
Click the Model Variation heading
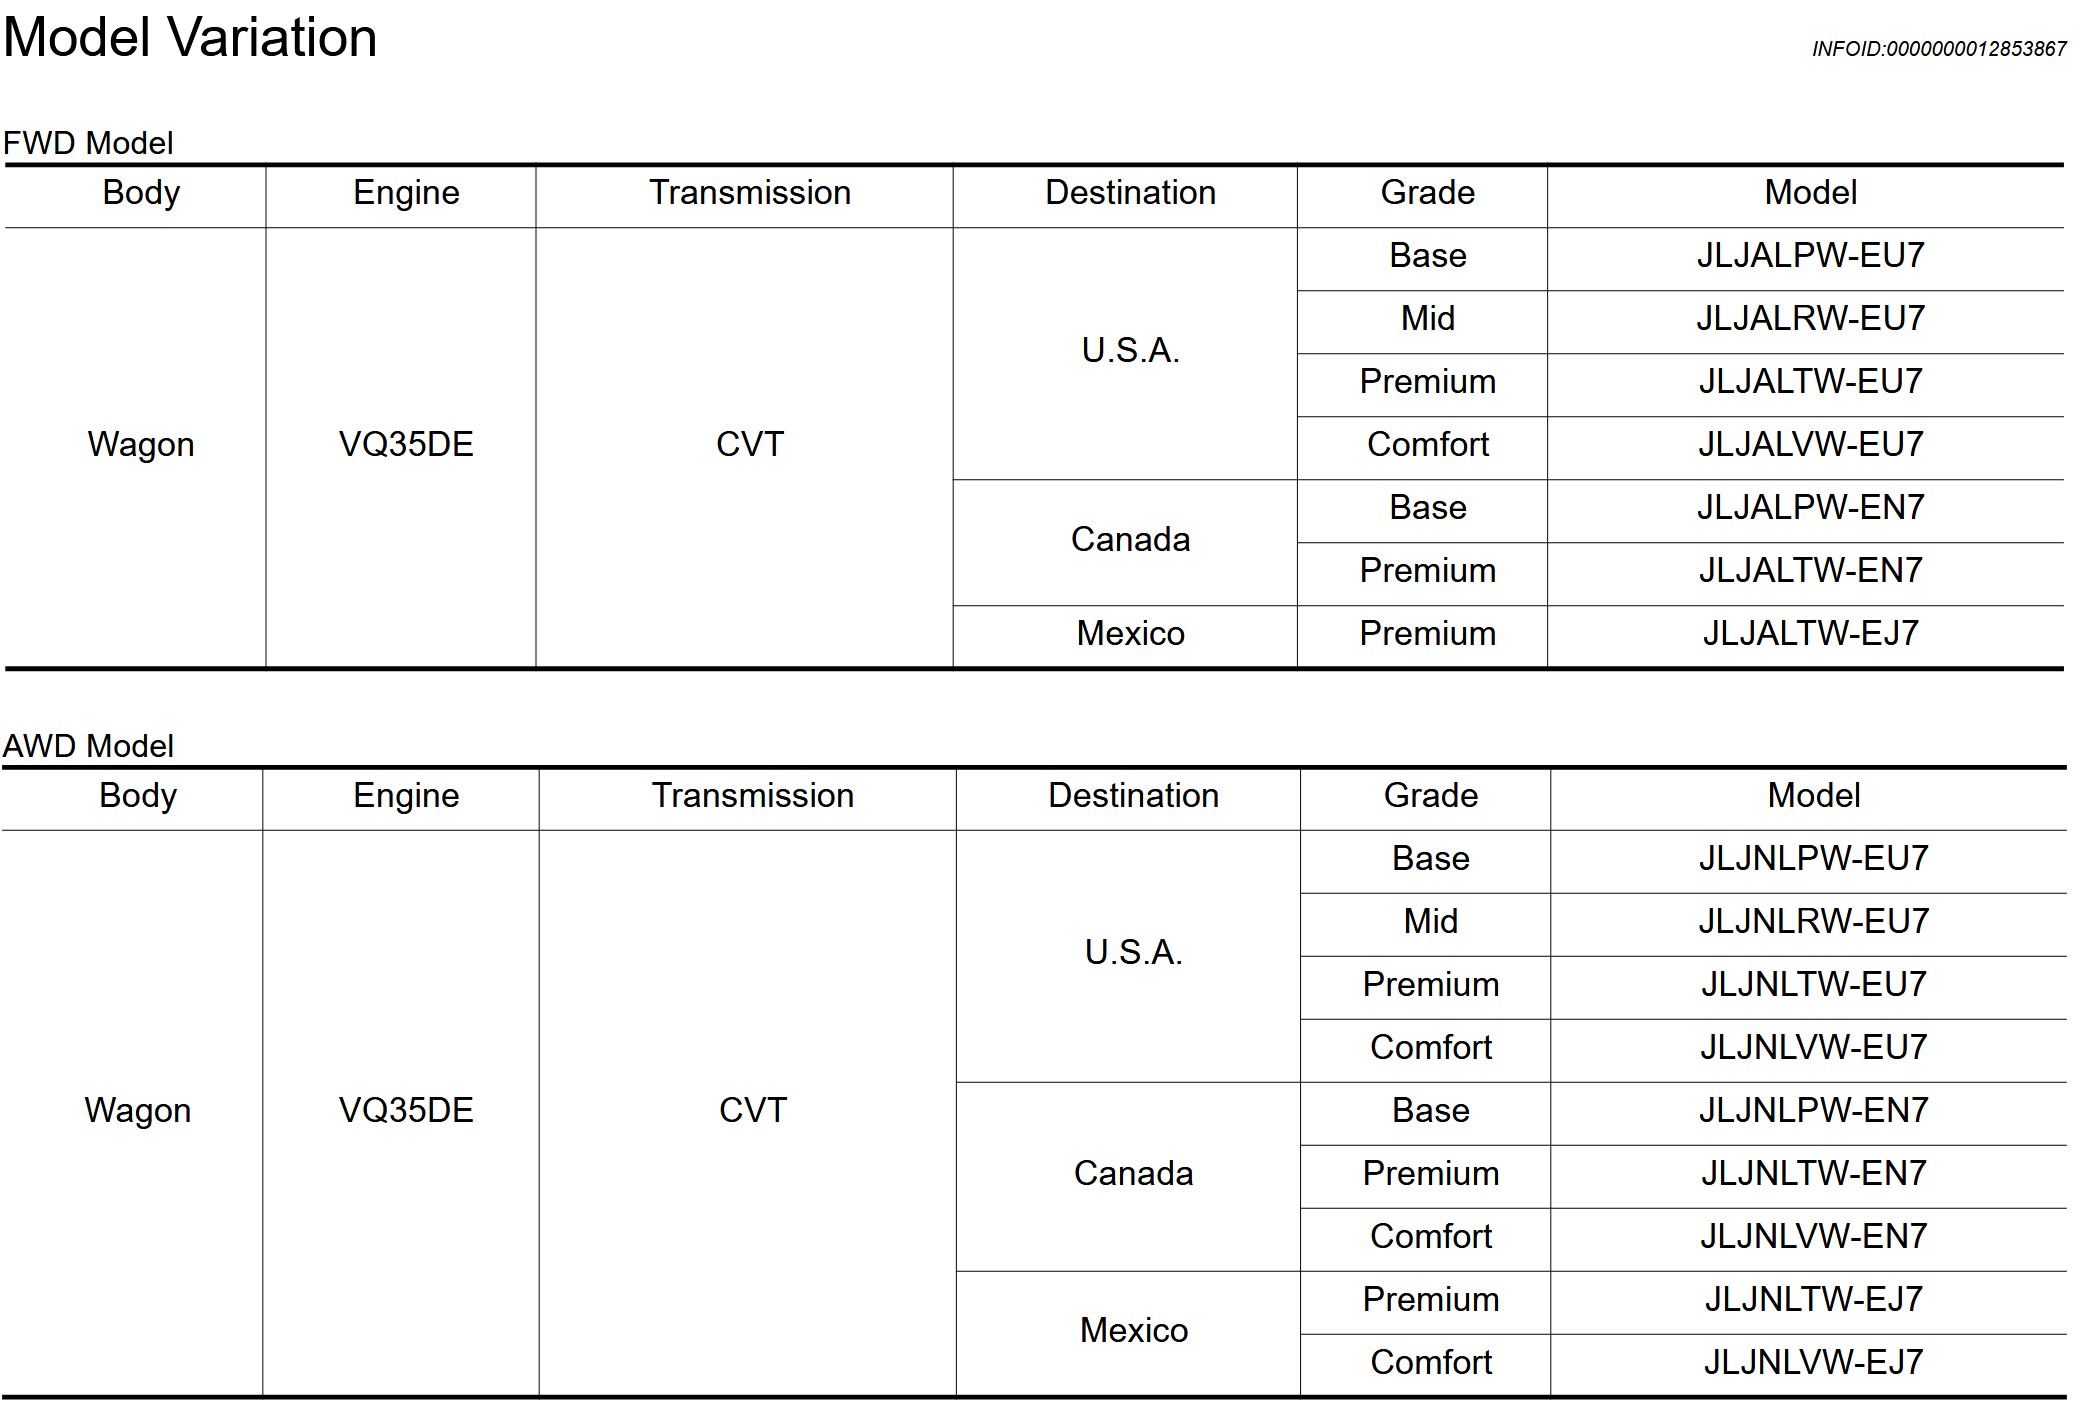pyautogui.click(x=190, y=38)
